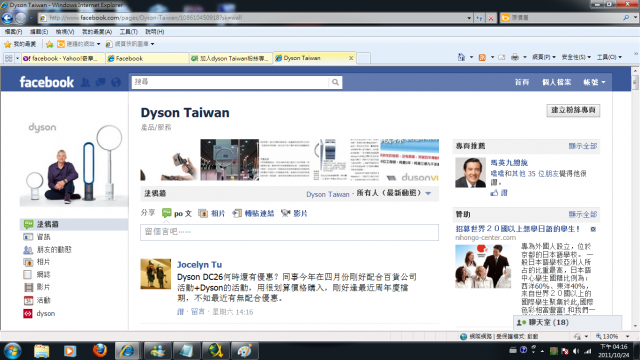
Task: Click the IE back navigation button
Action: (7, 18)
